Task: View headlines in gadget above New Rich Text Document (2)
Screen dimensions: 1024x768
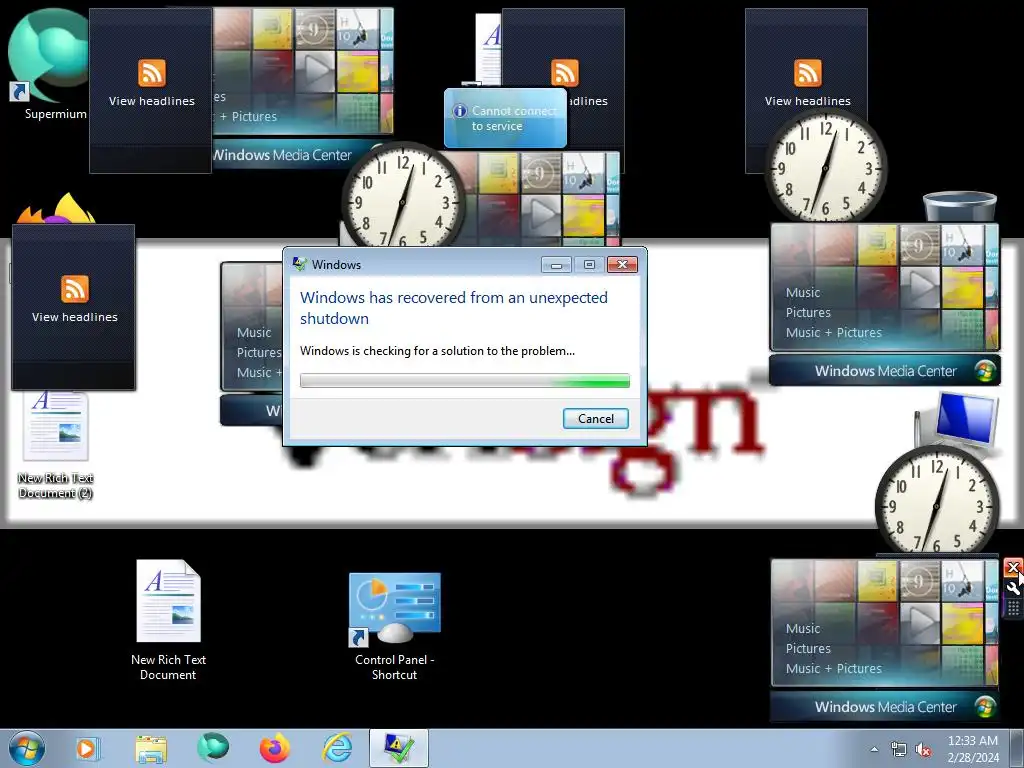Action: (x=74, y=317)
